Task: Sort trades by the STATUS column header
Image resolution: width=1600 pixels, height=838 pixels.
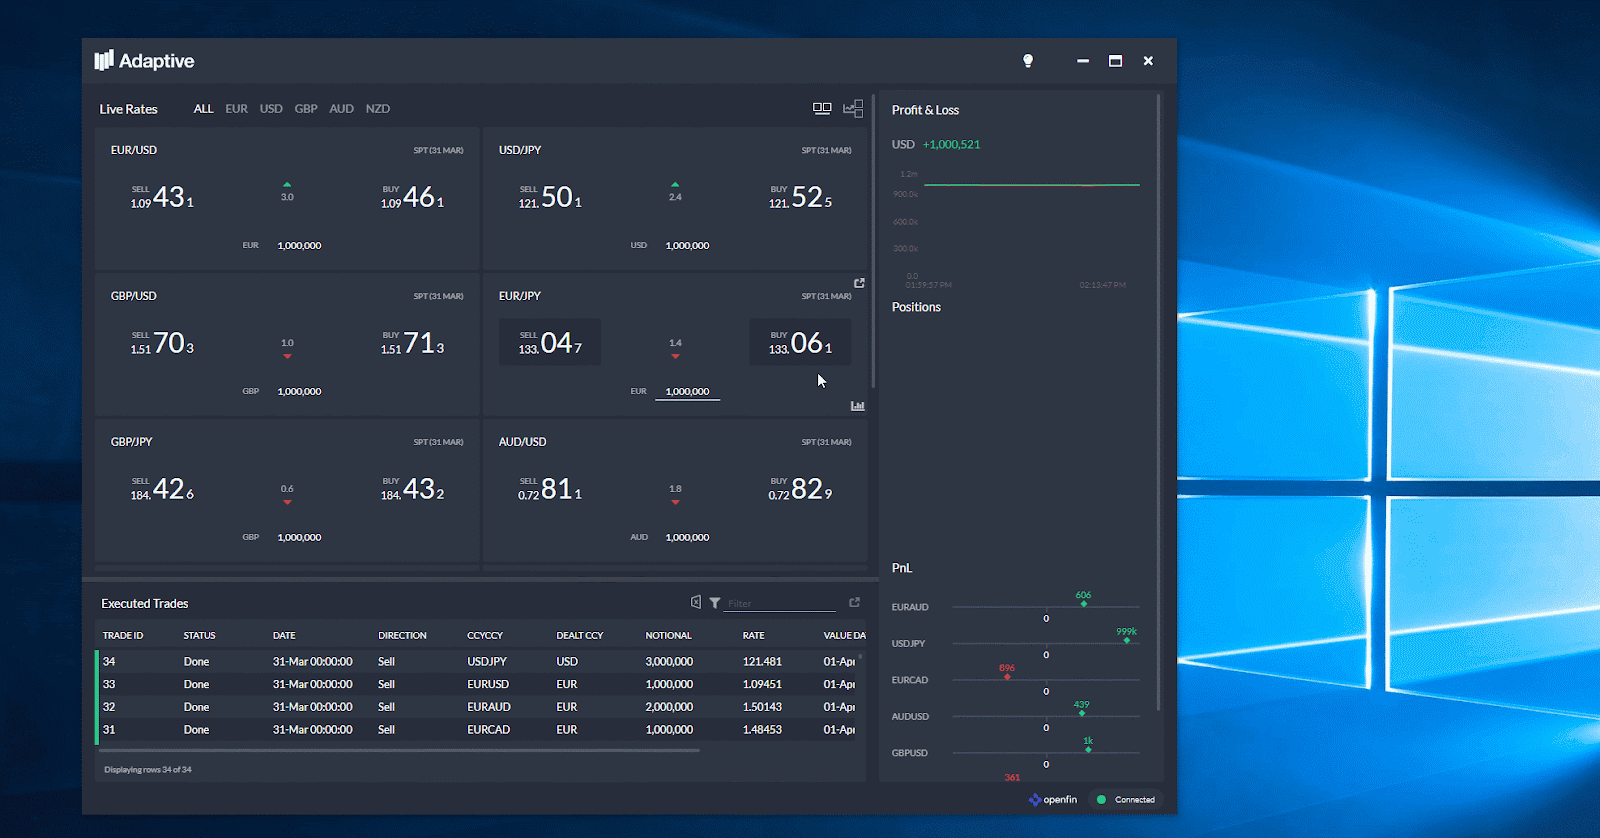Action: coord(199,635)
